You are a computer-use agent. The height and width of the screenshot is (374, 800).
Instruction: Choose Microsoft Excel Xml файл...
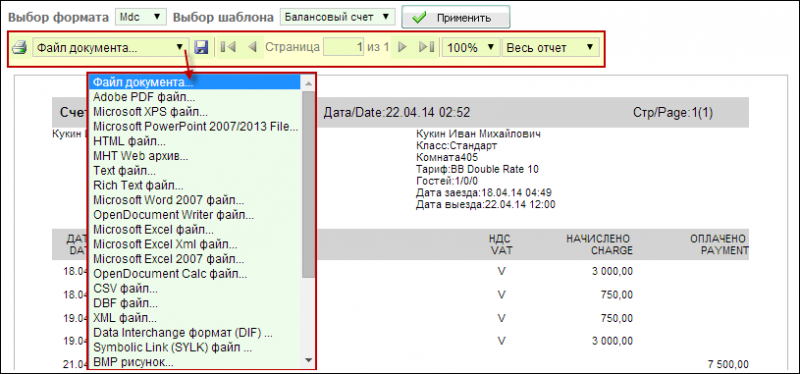coord(195,244)
